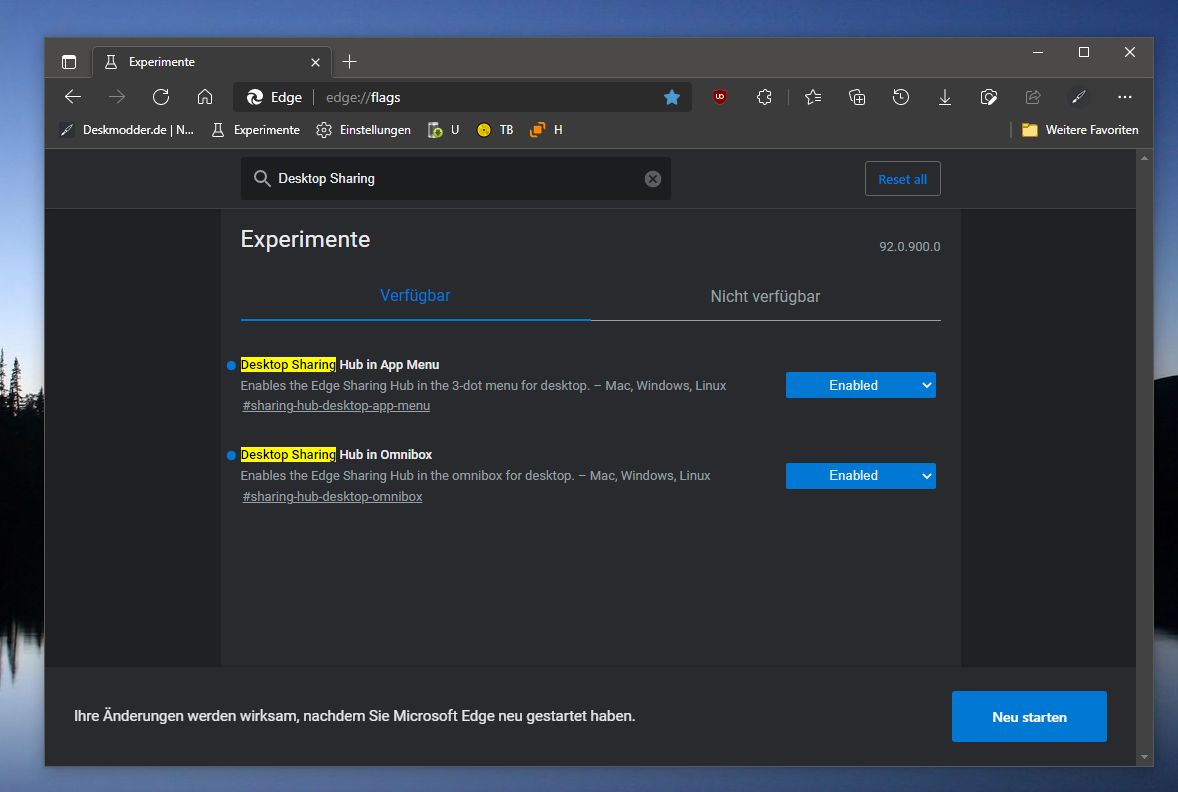Click the #sharing-hub-desktop-app-menu link
1178x792 pixels.
tap(336, 406)
